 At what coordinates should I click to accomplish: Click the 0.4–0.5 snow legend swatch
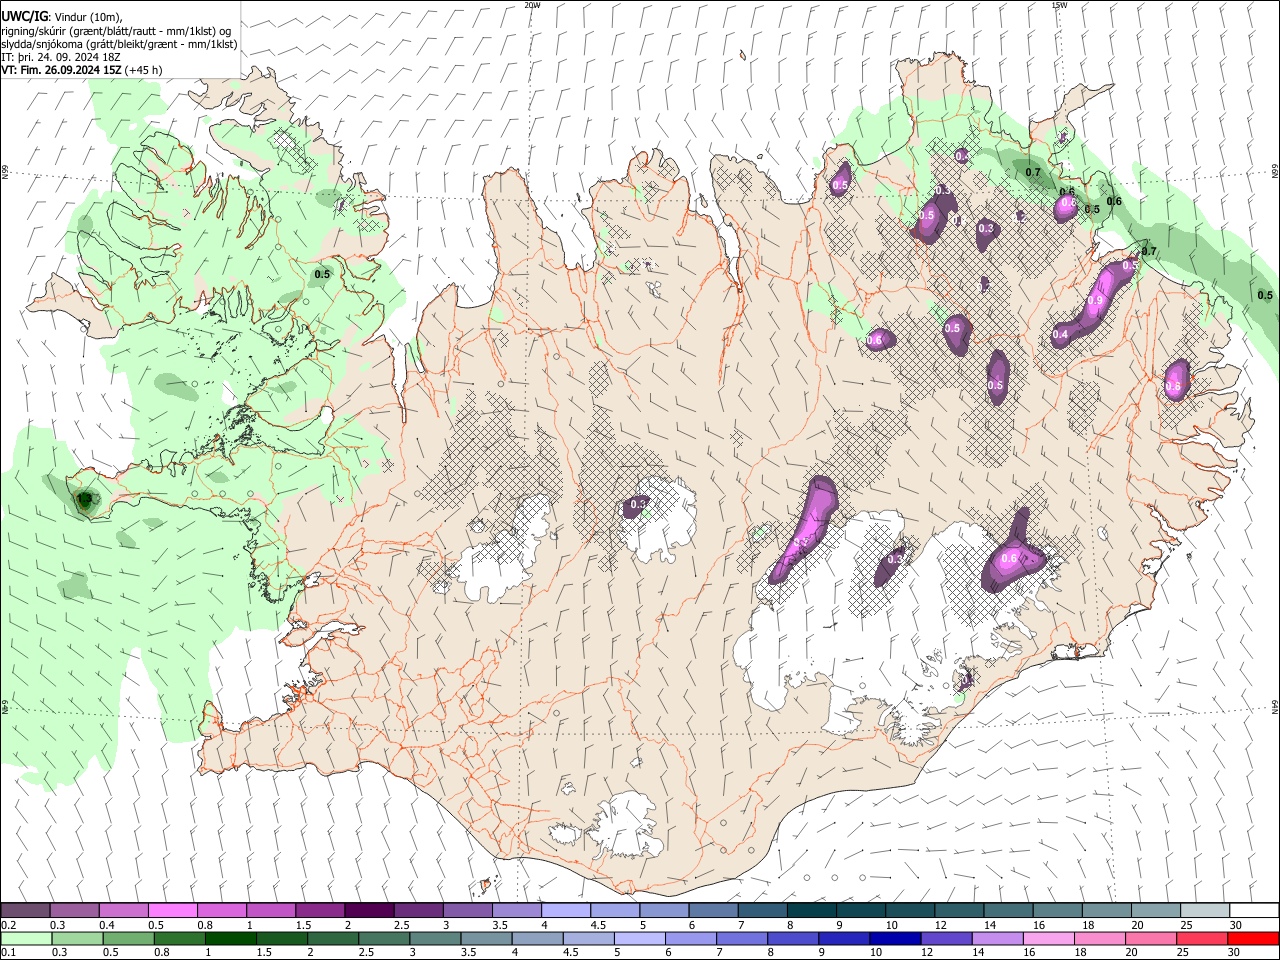click(124, 910)
